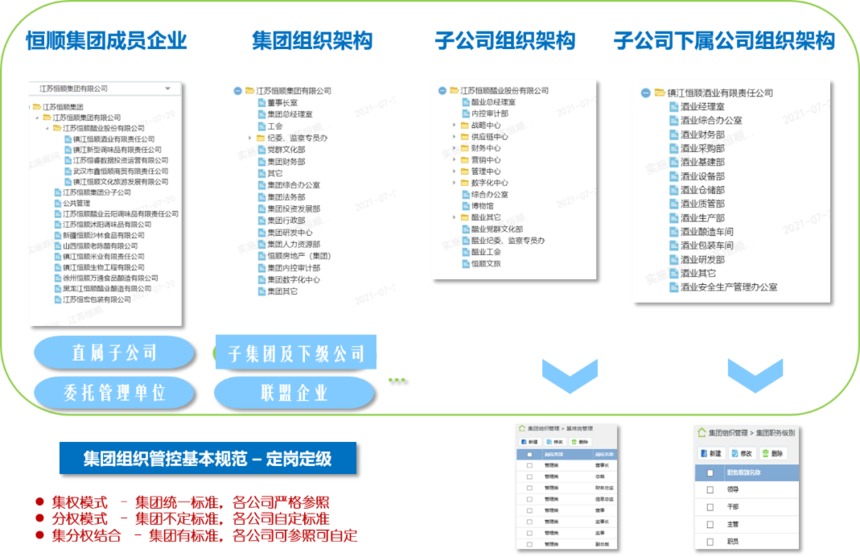Click document icon beside 董事长室
860x557 pixels.
click(262, 103)
